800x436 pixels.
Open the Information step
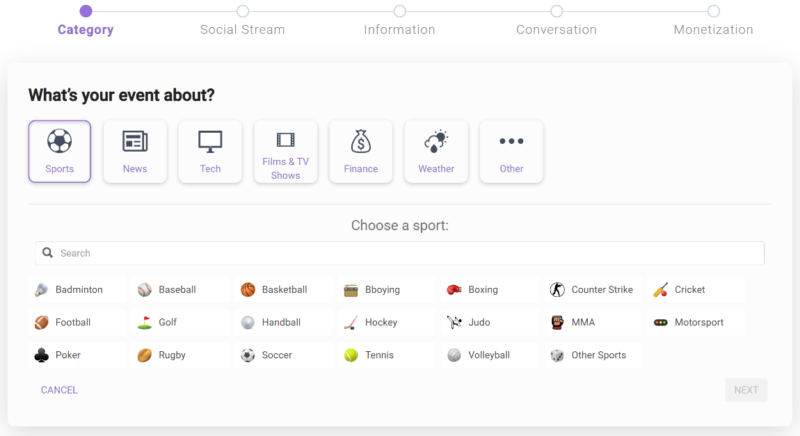coord(399,20)
